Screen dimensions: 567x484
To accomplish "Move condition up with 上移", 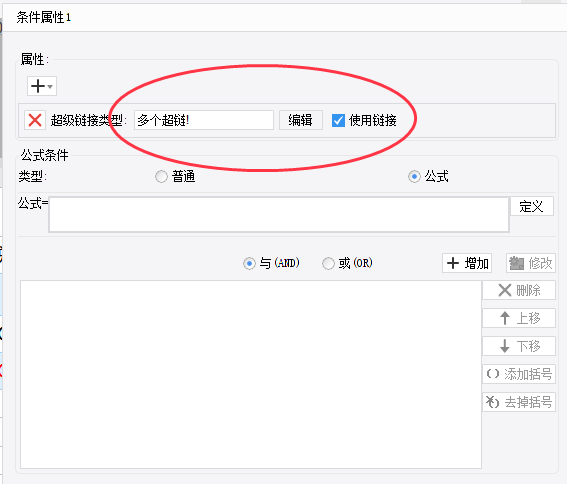I will pyautogui.click(x=519, y=318).
